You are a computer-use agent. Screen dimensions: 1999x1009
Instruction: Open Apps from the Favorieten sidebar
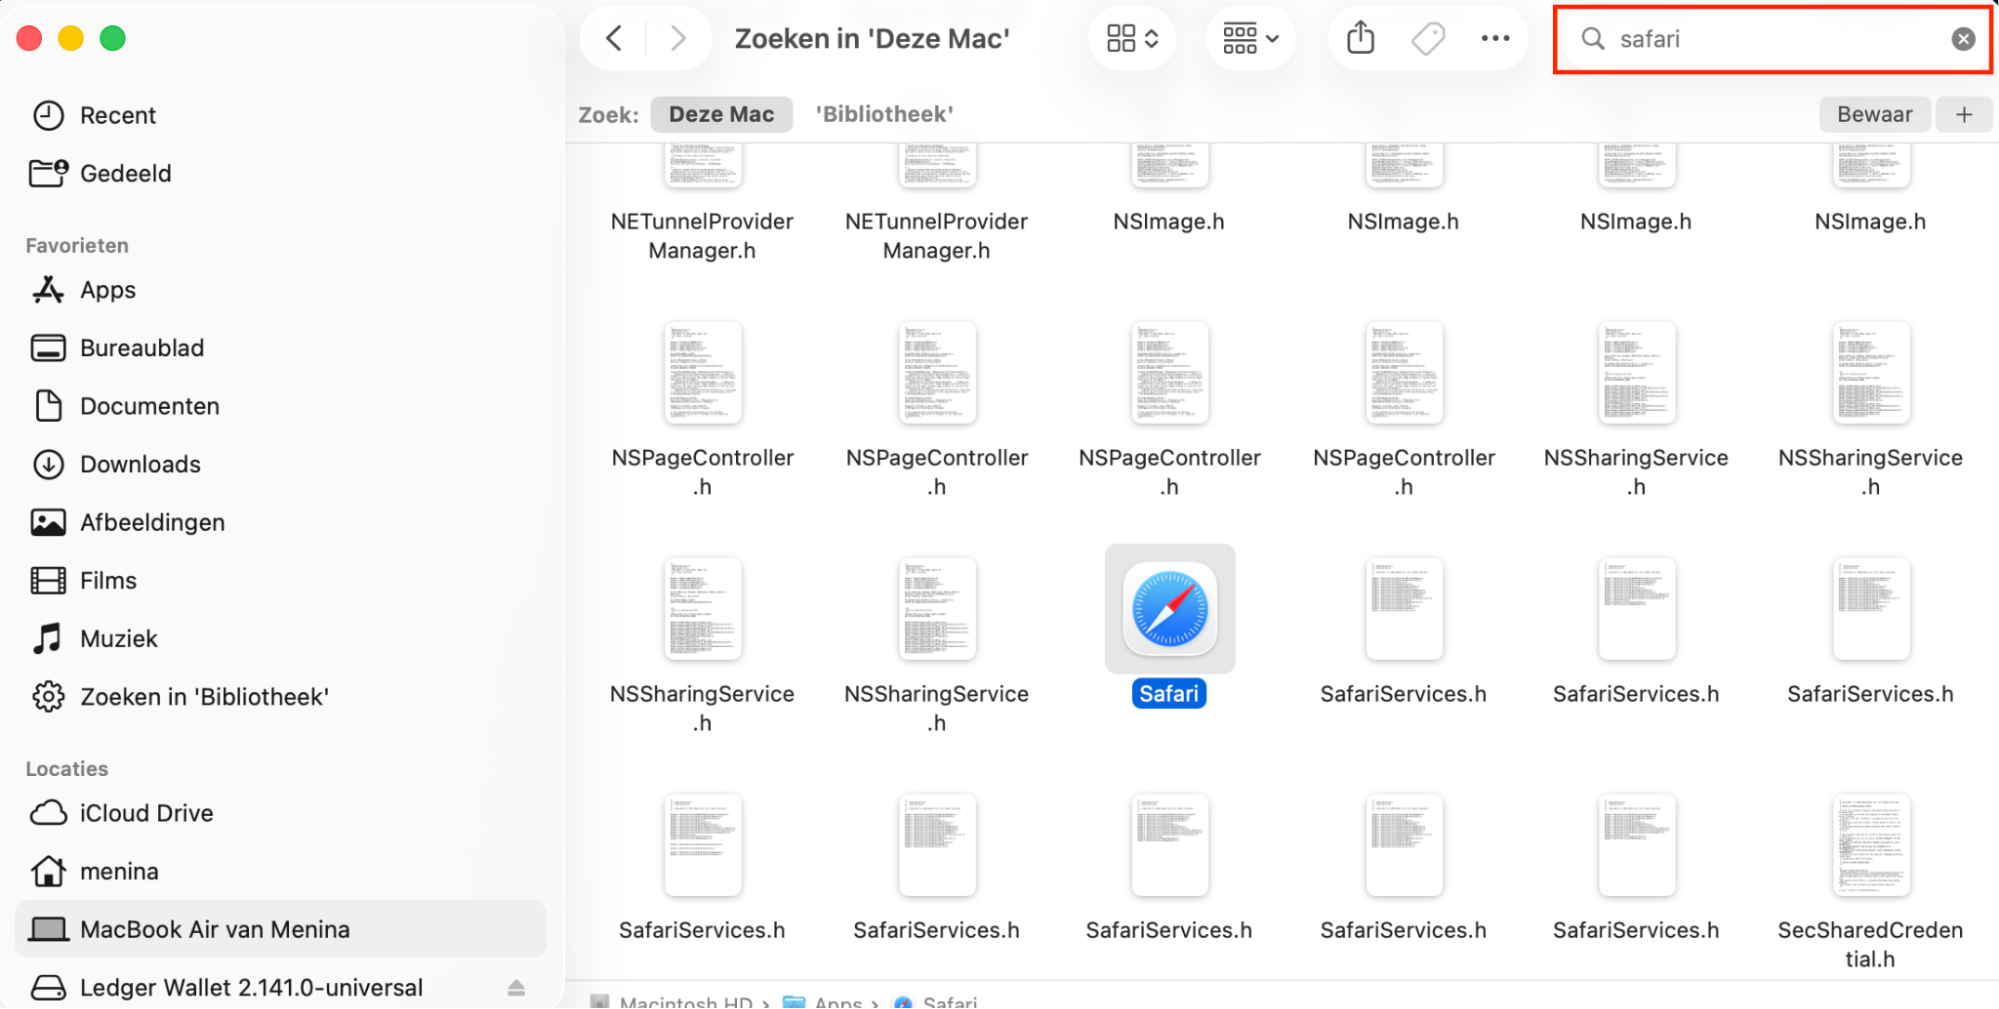point(107,290)
